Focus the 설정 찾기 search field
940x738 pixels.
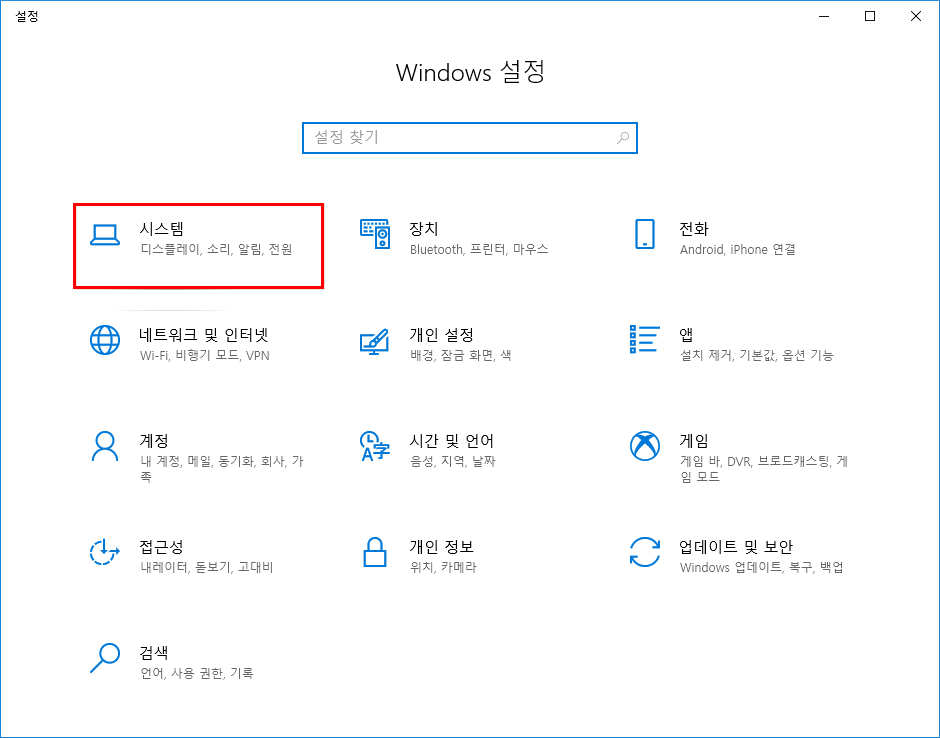469,138
